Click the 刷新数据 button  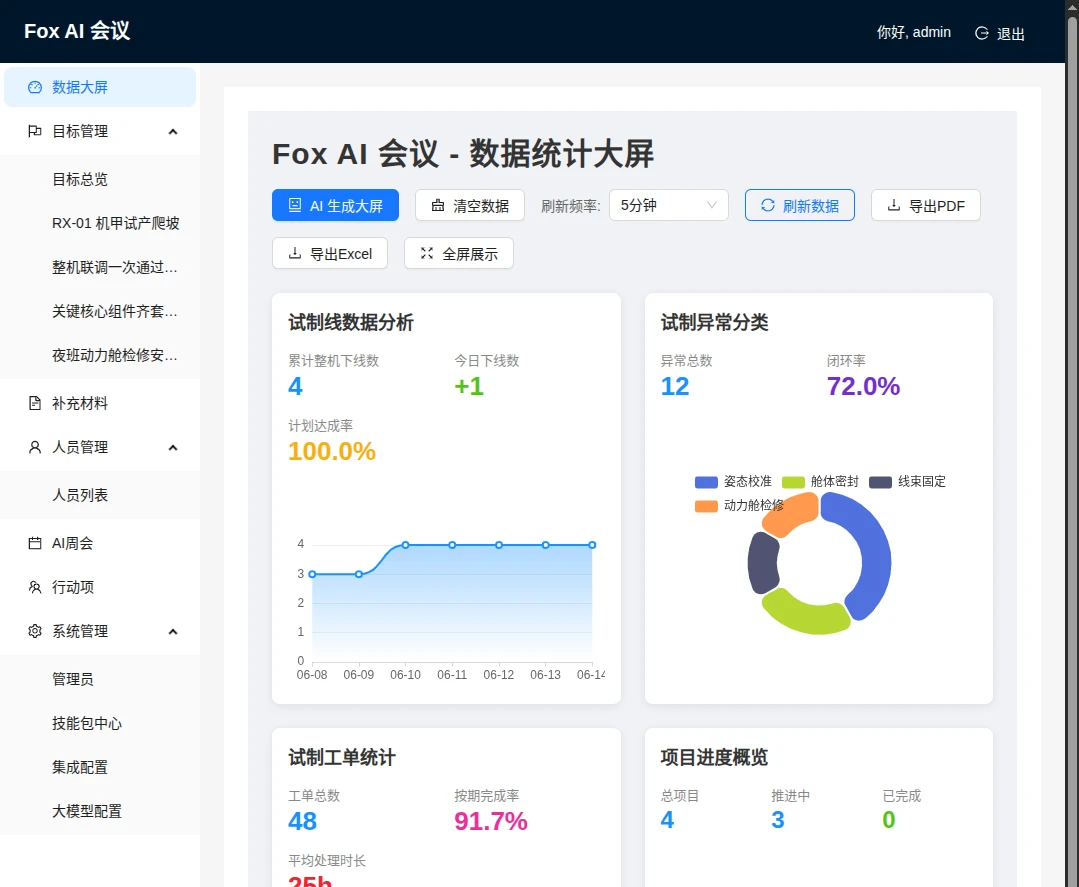pyautogui.click(x=800, y=205)
